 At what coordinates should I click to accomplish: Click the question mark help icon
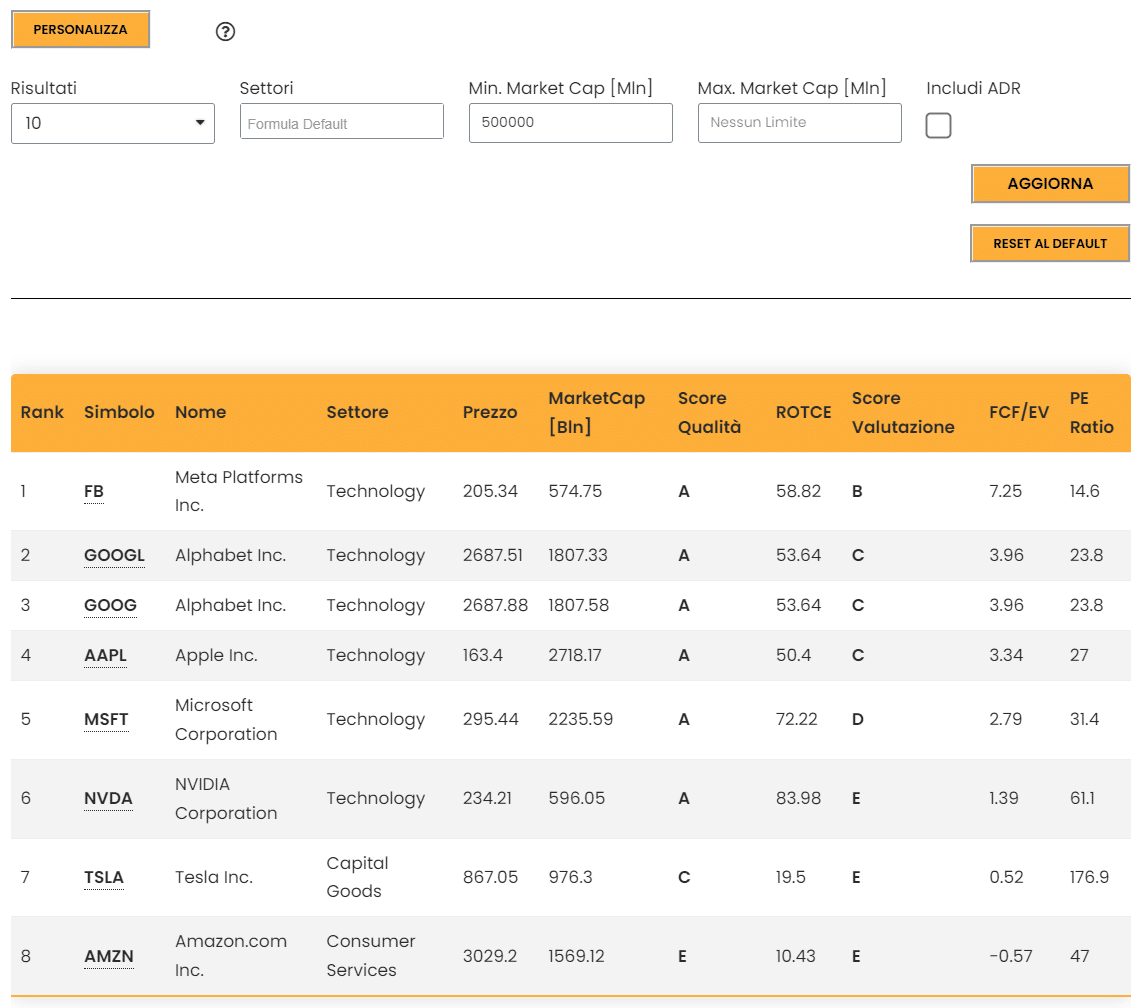click(225, 31)
